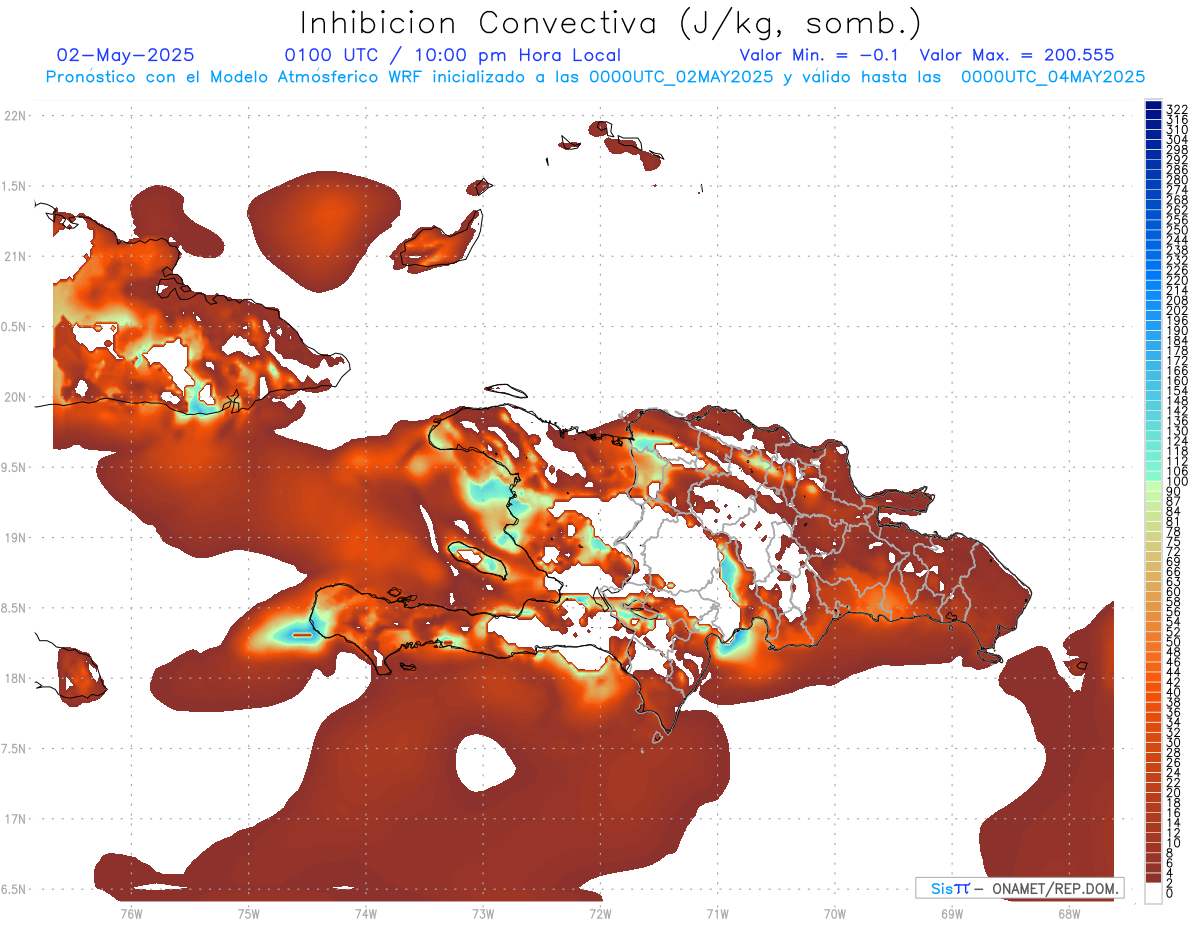1200x927 pixels.
Task: Click the "21N" latitude label
Action: pyautogui.click(x=14, y=257)
